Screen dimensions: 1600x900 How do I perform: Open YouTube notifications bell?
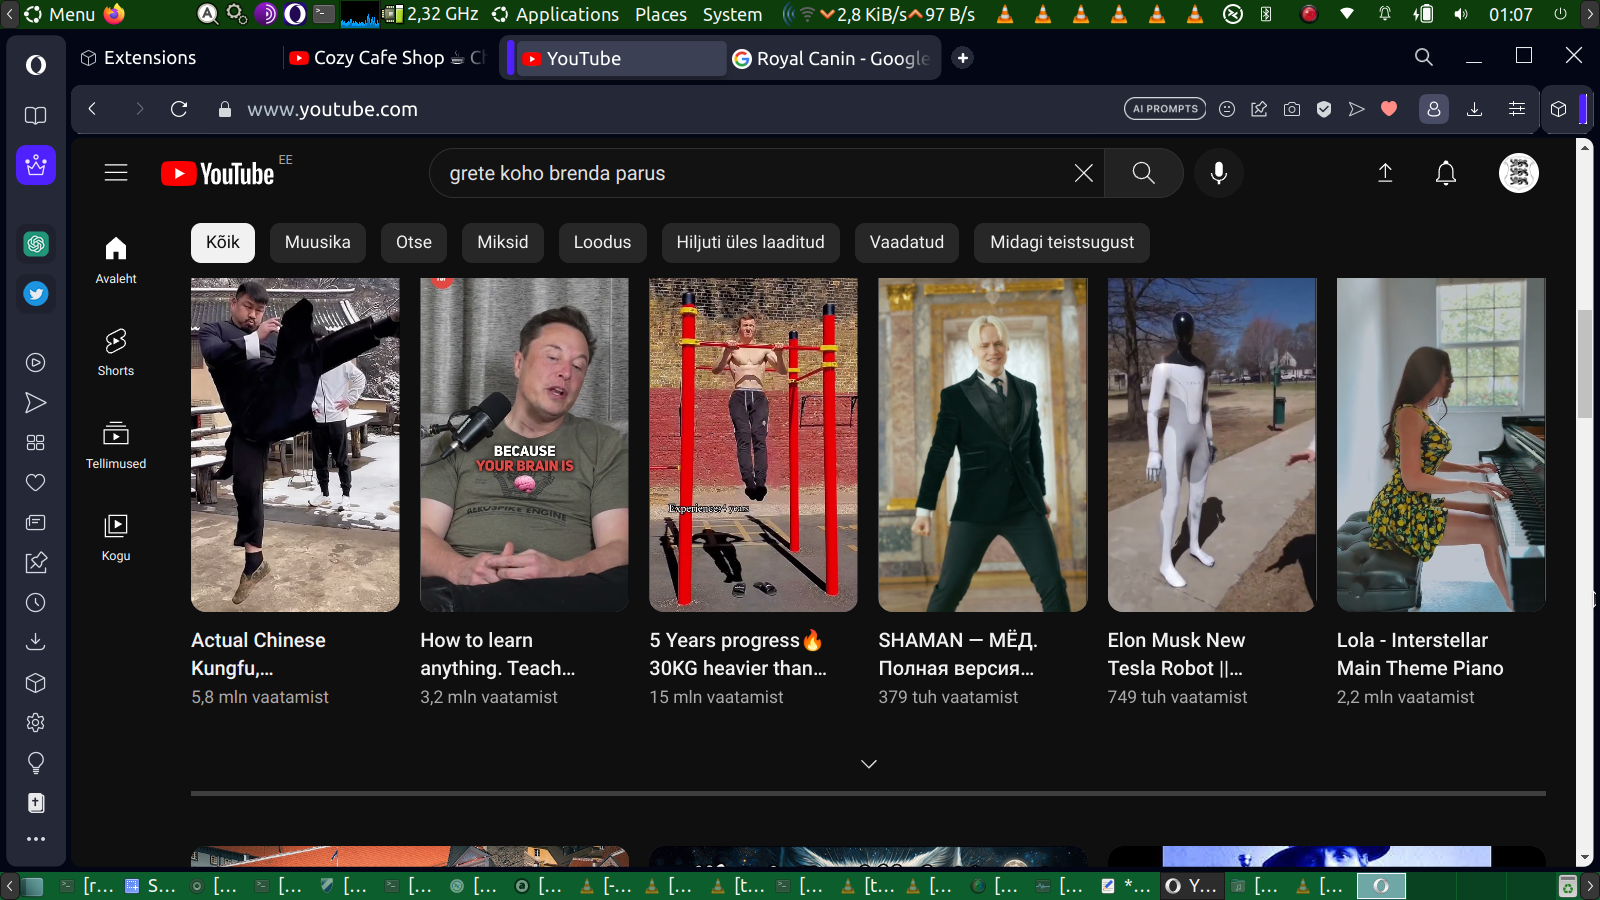click(x=1445, y=173)
